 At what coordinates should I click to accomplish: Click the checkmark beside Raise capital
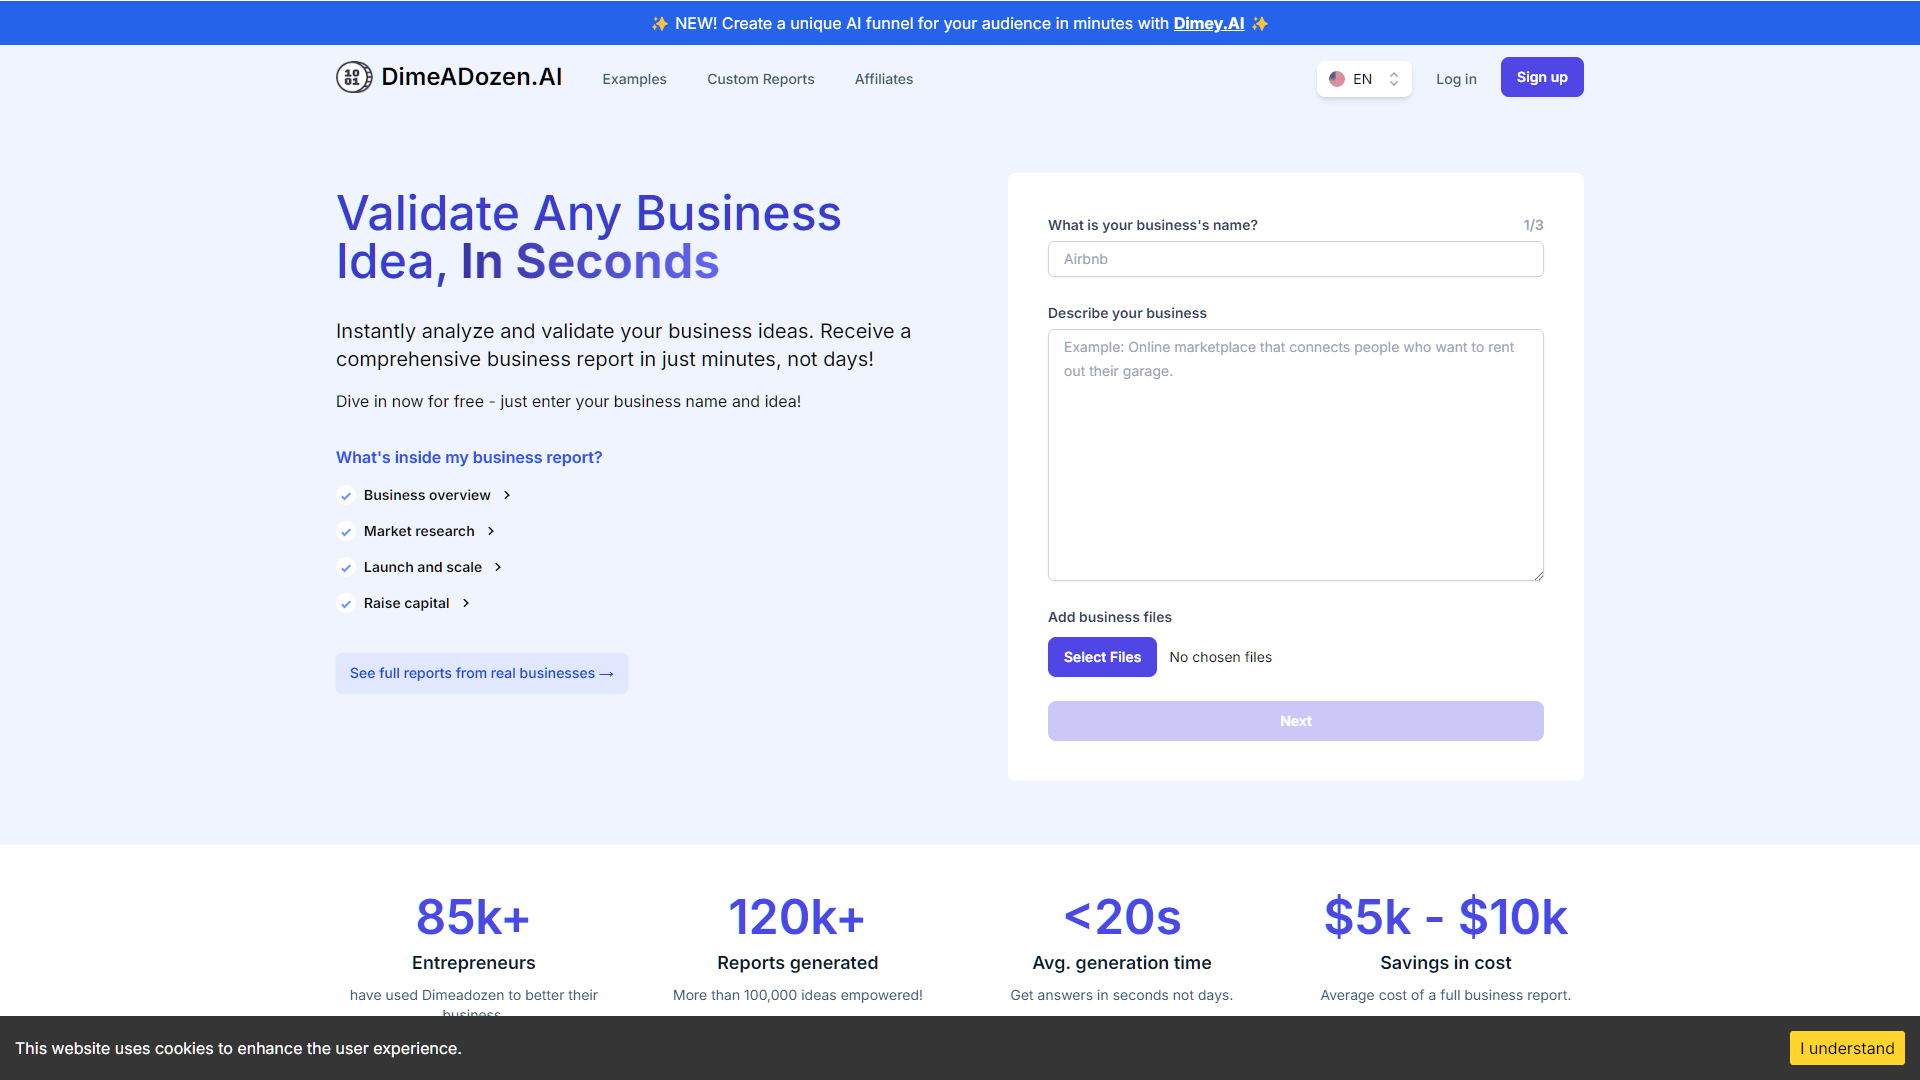pyautogui.click(x=346, y=603)
